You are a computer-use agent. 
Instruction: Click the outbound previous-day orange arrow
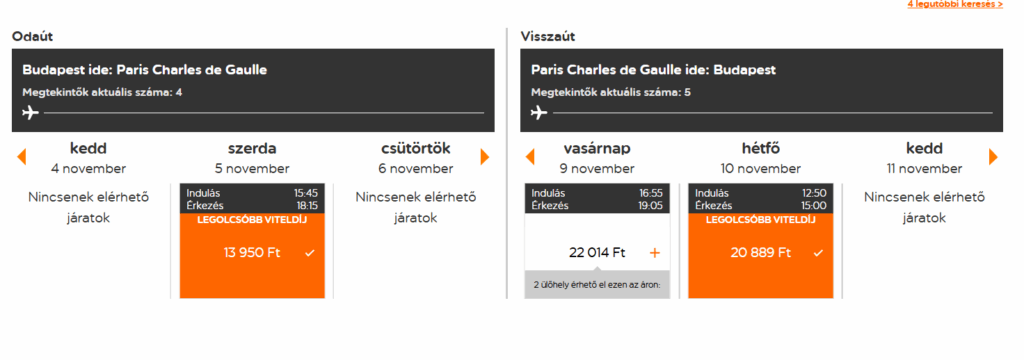22,157
